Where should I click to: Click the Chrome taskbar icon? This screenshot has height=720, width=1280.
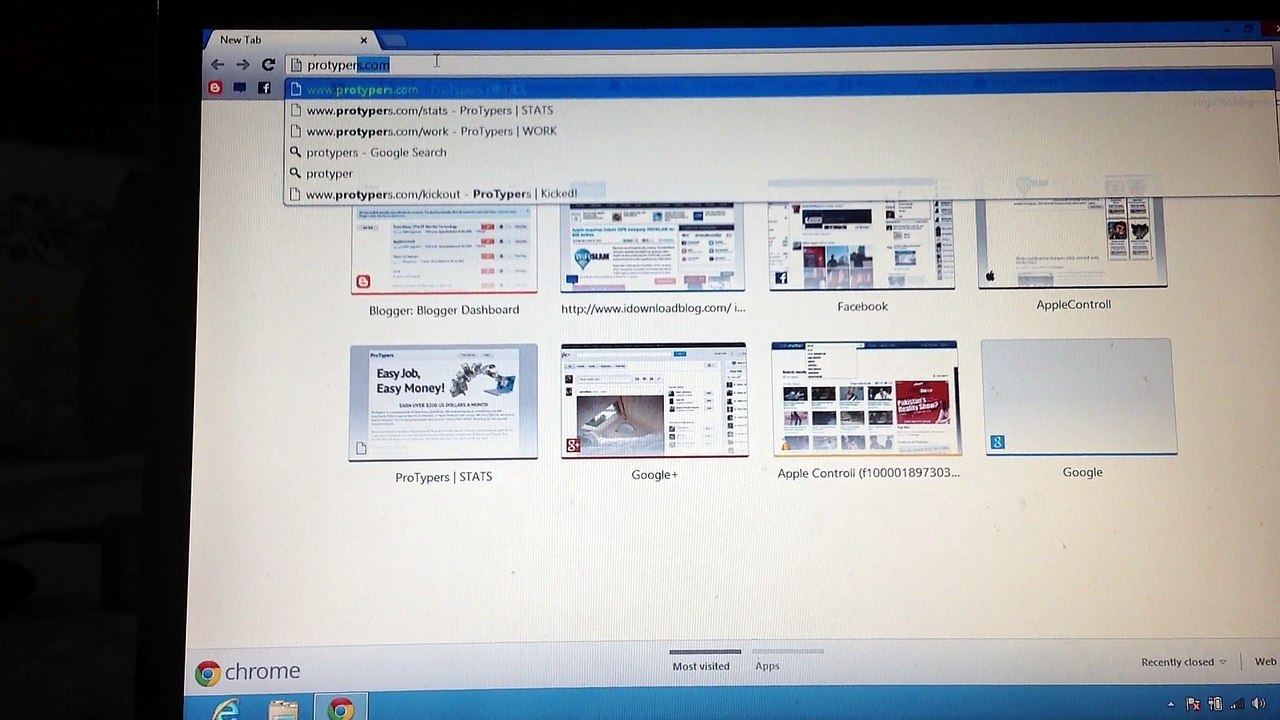click(x=341, y=708)
